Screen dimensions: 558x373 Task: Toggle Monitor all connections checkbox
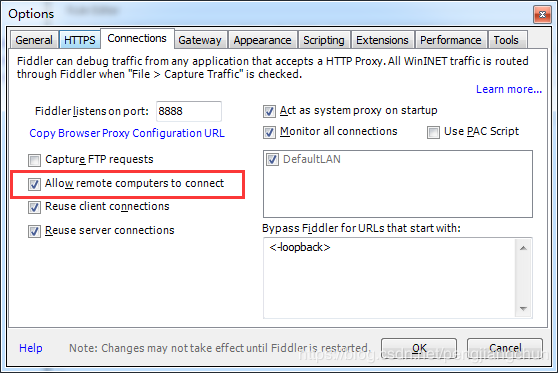point(269,132)
